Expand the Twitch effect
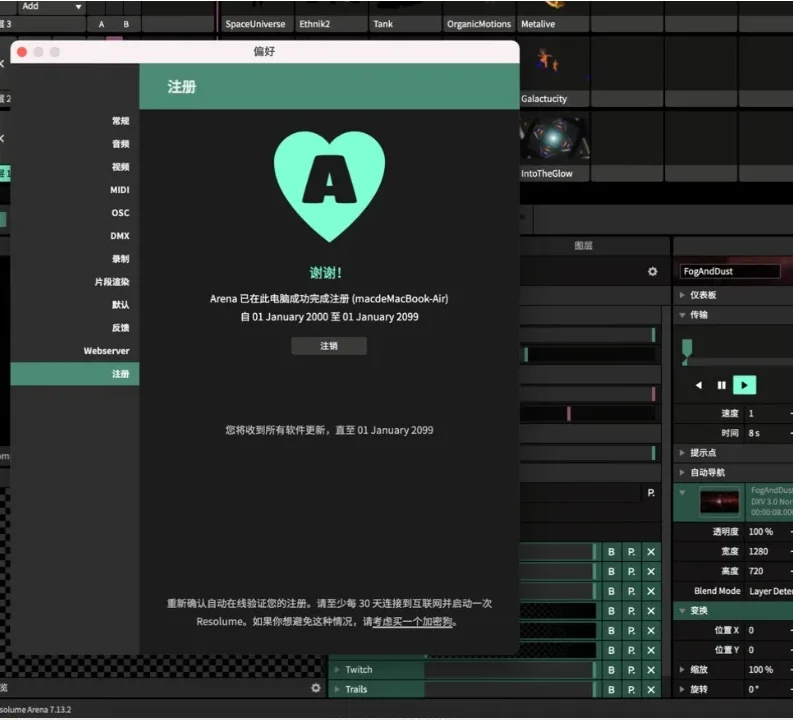 point(337,670)
